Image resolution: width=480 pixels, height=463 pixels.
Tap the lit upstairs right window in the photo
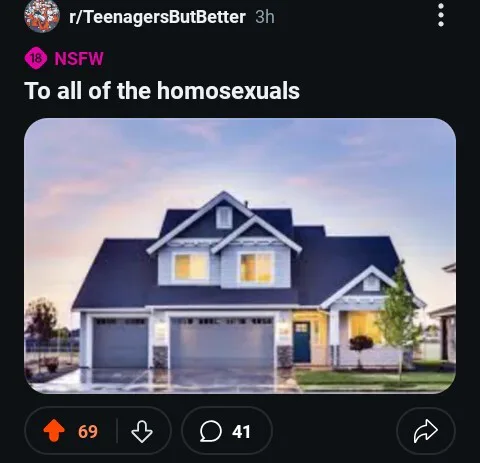(x=256, y=267)
